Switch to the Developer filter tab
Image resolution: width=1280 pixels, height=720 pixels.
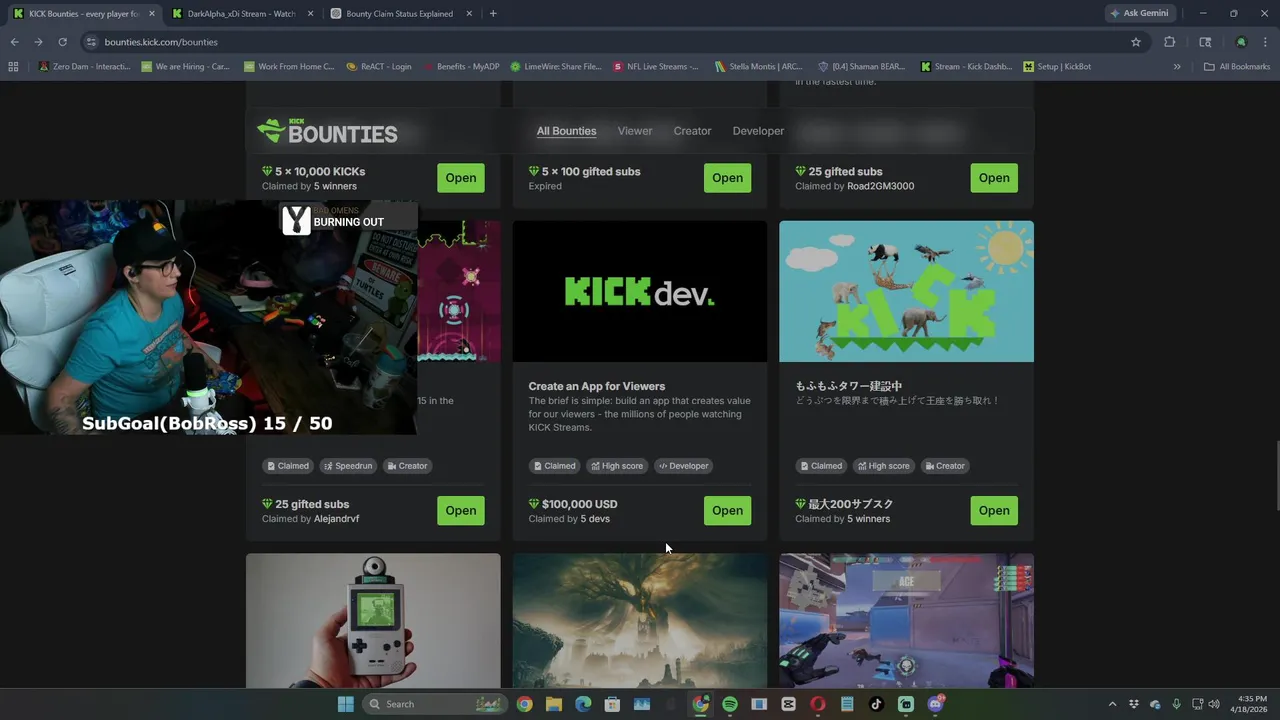[x=758, y=131]
